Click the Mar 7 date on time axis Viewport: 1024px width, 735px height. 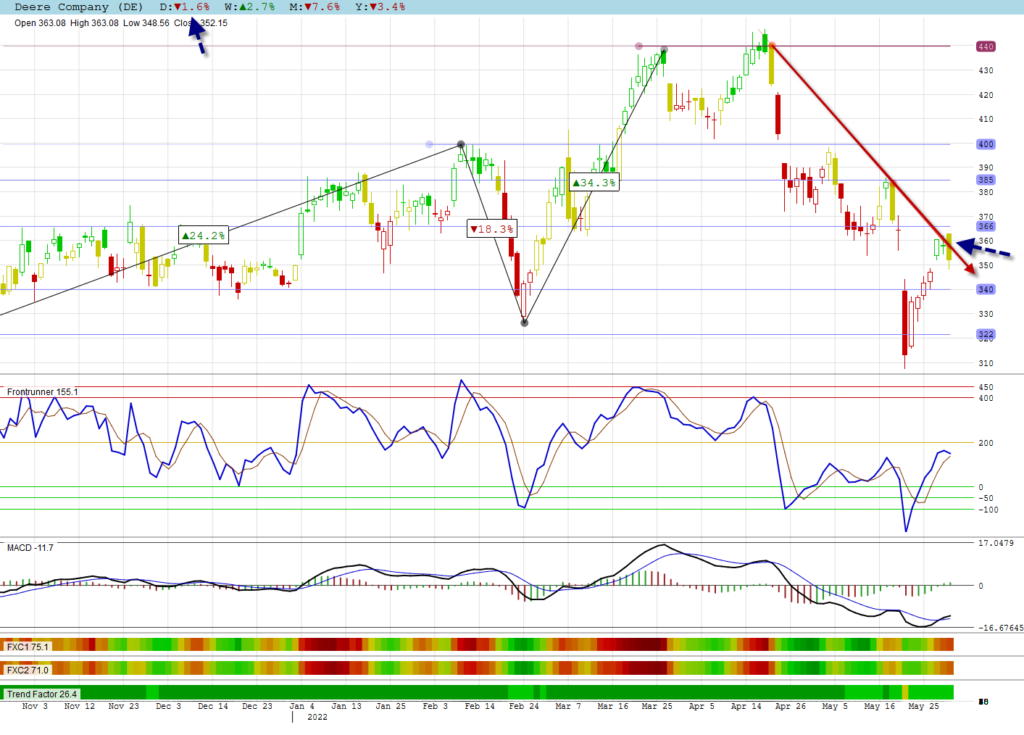[568, 706]
